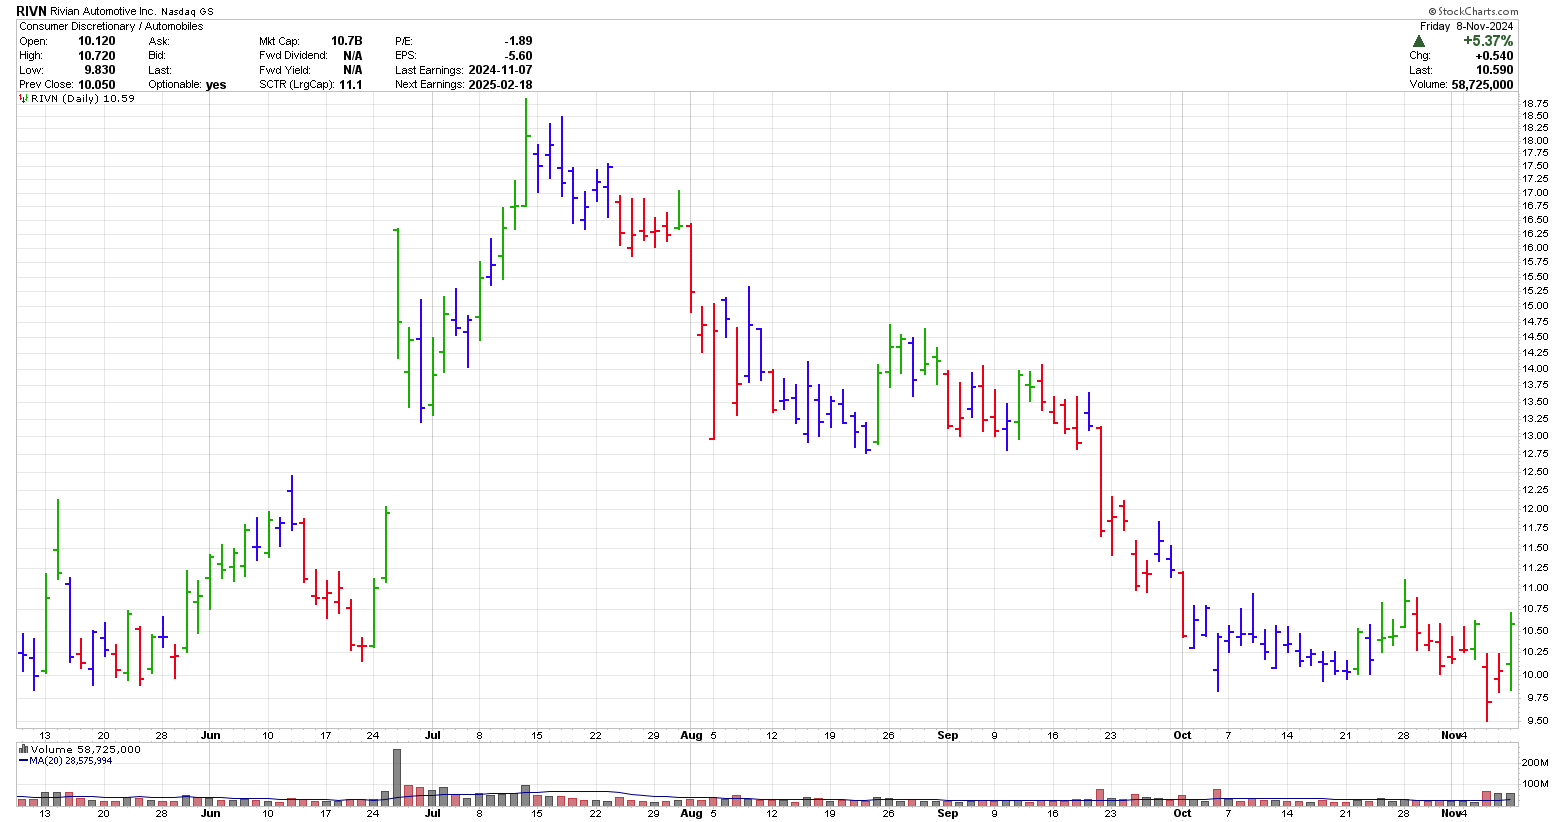Click Aug on the price chart date axis

pyautogui.click(x=691, y=735)
